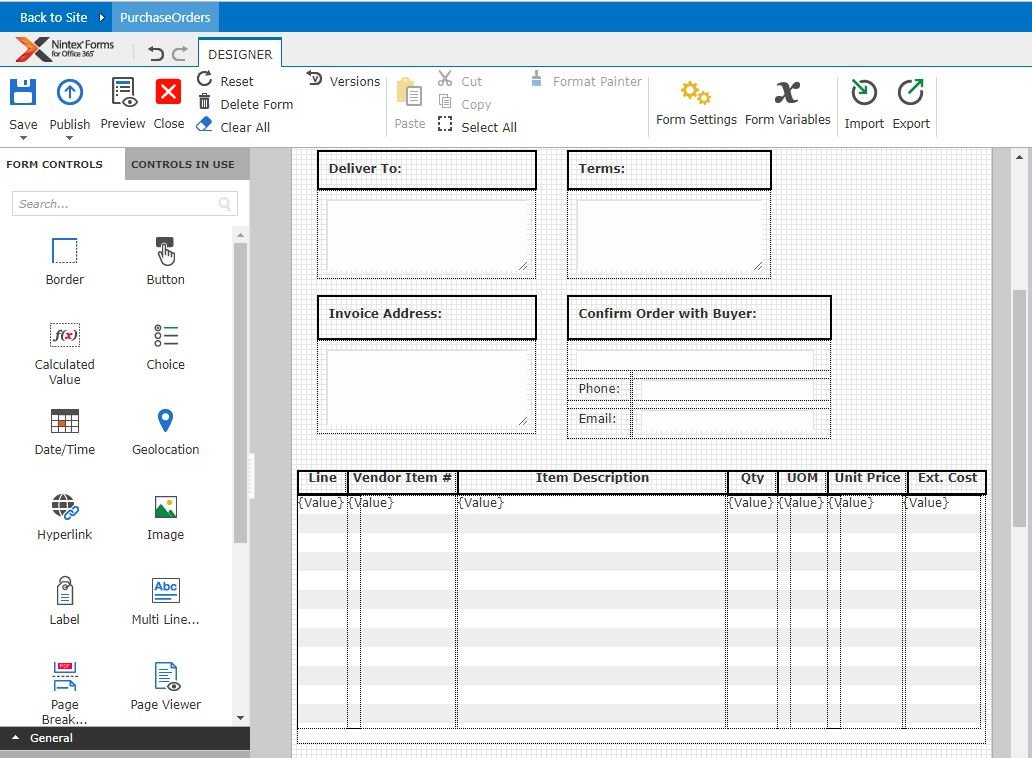Image resolution: width=1032 pixels, height=758 pixels.
Task: Expand the General section
Action: pyautogui.click(x=50, y=738)
